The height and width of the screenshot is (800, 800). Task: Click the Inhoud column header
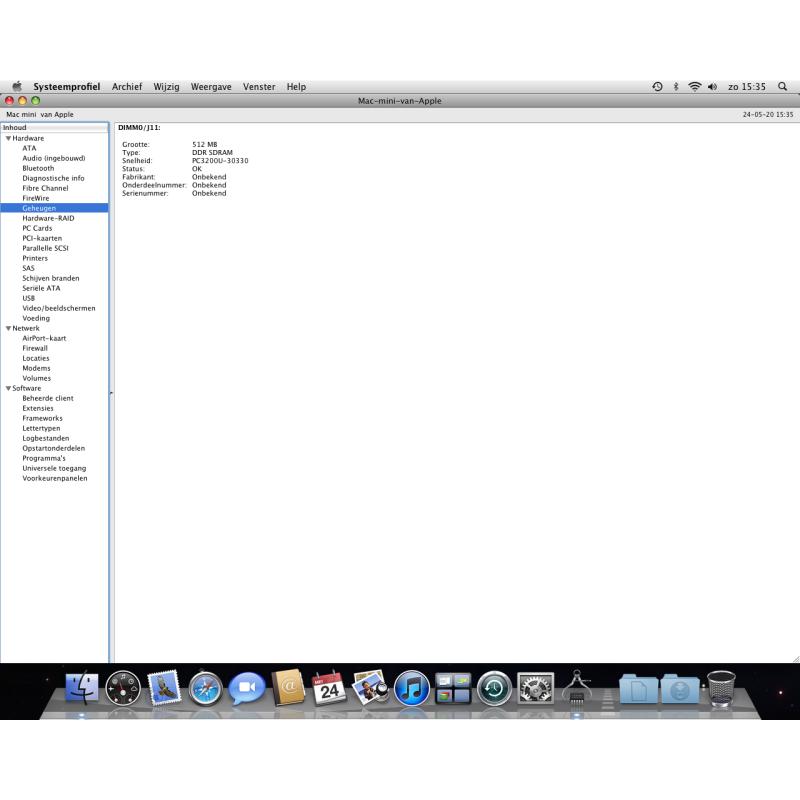click(x=55, y=128)
